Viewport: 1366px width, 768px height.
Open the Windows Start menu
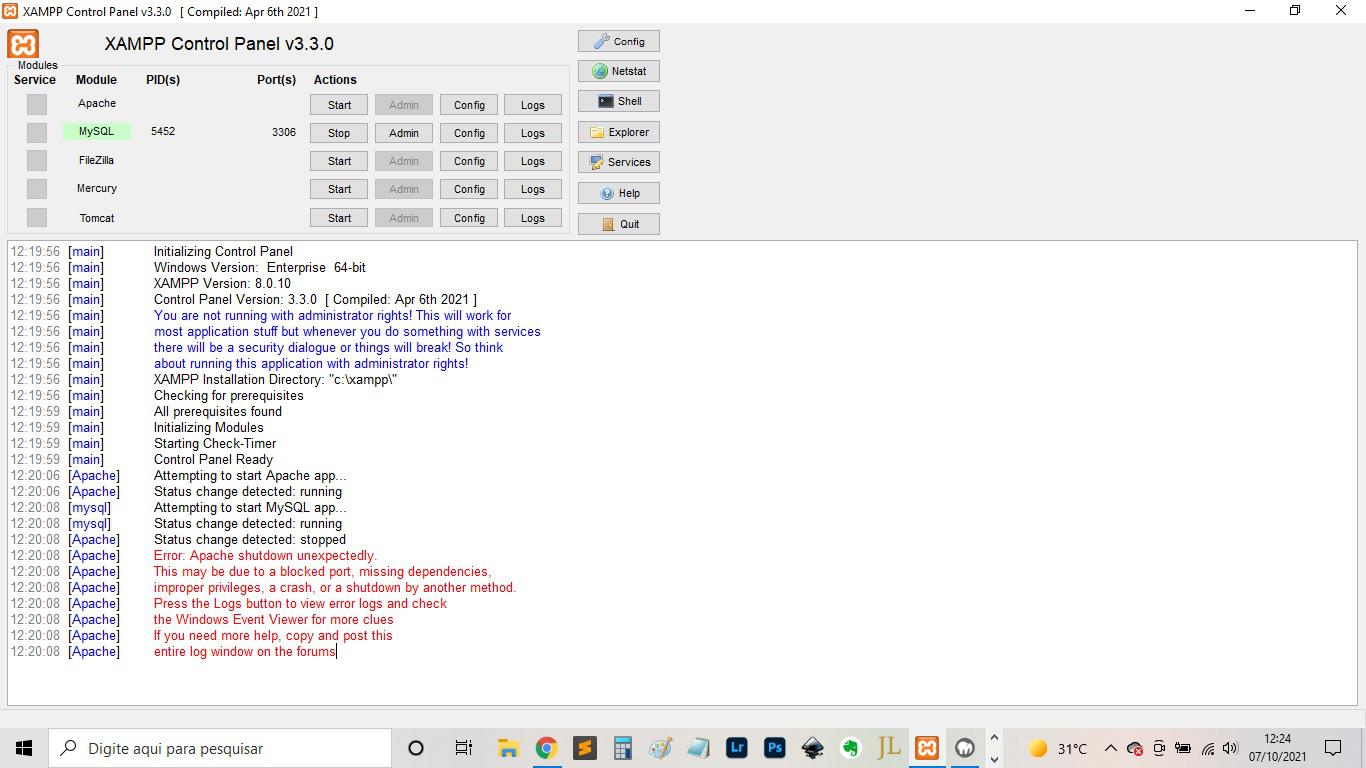pos(24,748)
